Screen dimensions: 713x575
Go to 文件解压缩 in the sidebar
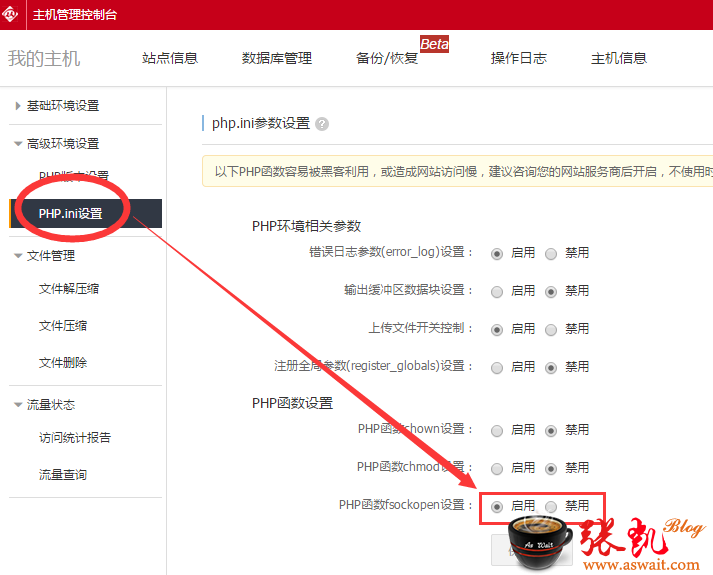click(x=69, y=289)
